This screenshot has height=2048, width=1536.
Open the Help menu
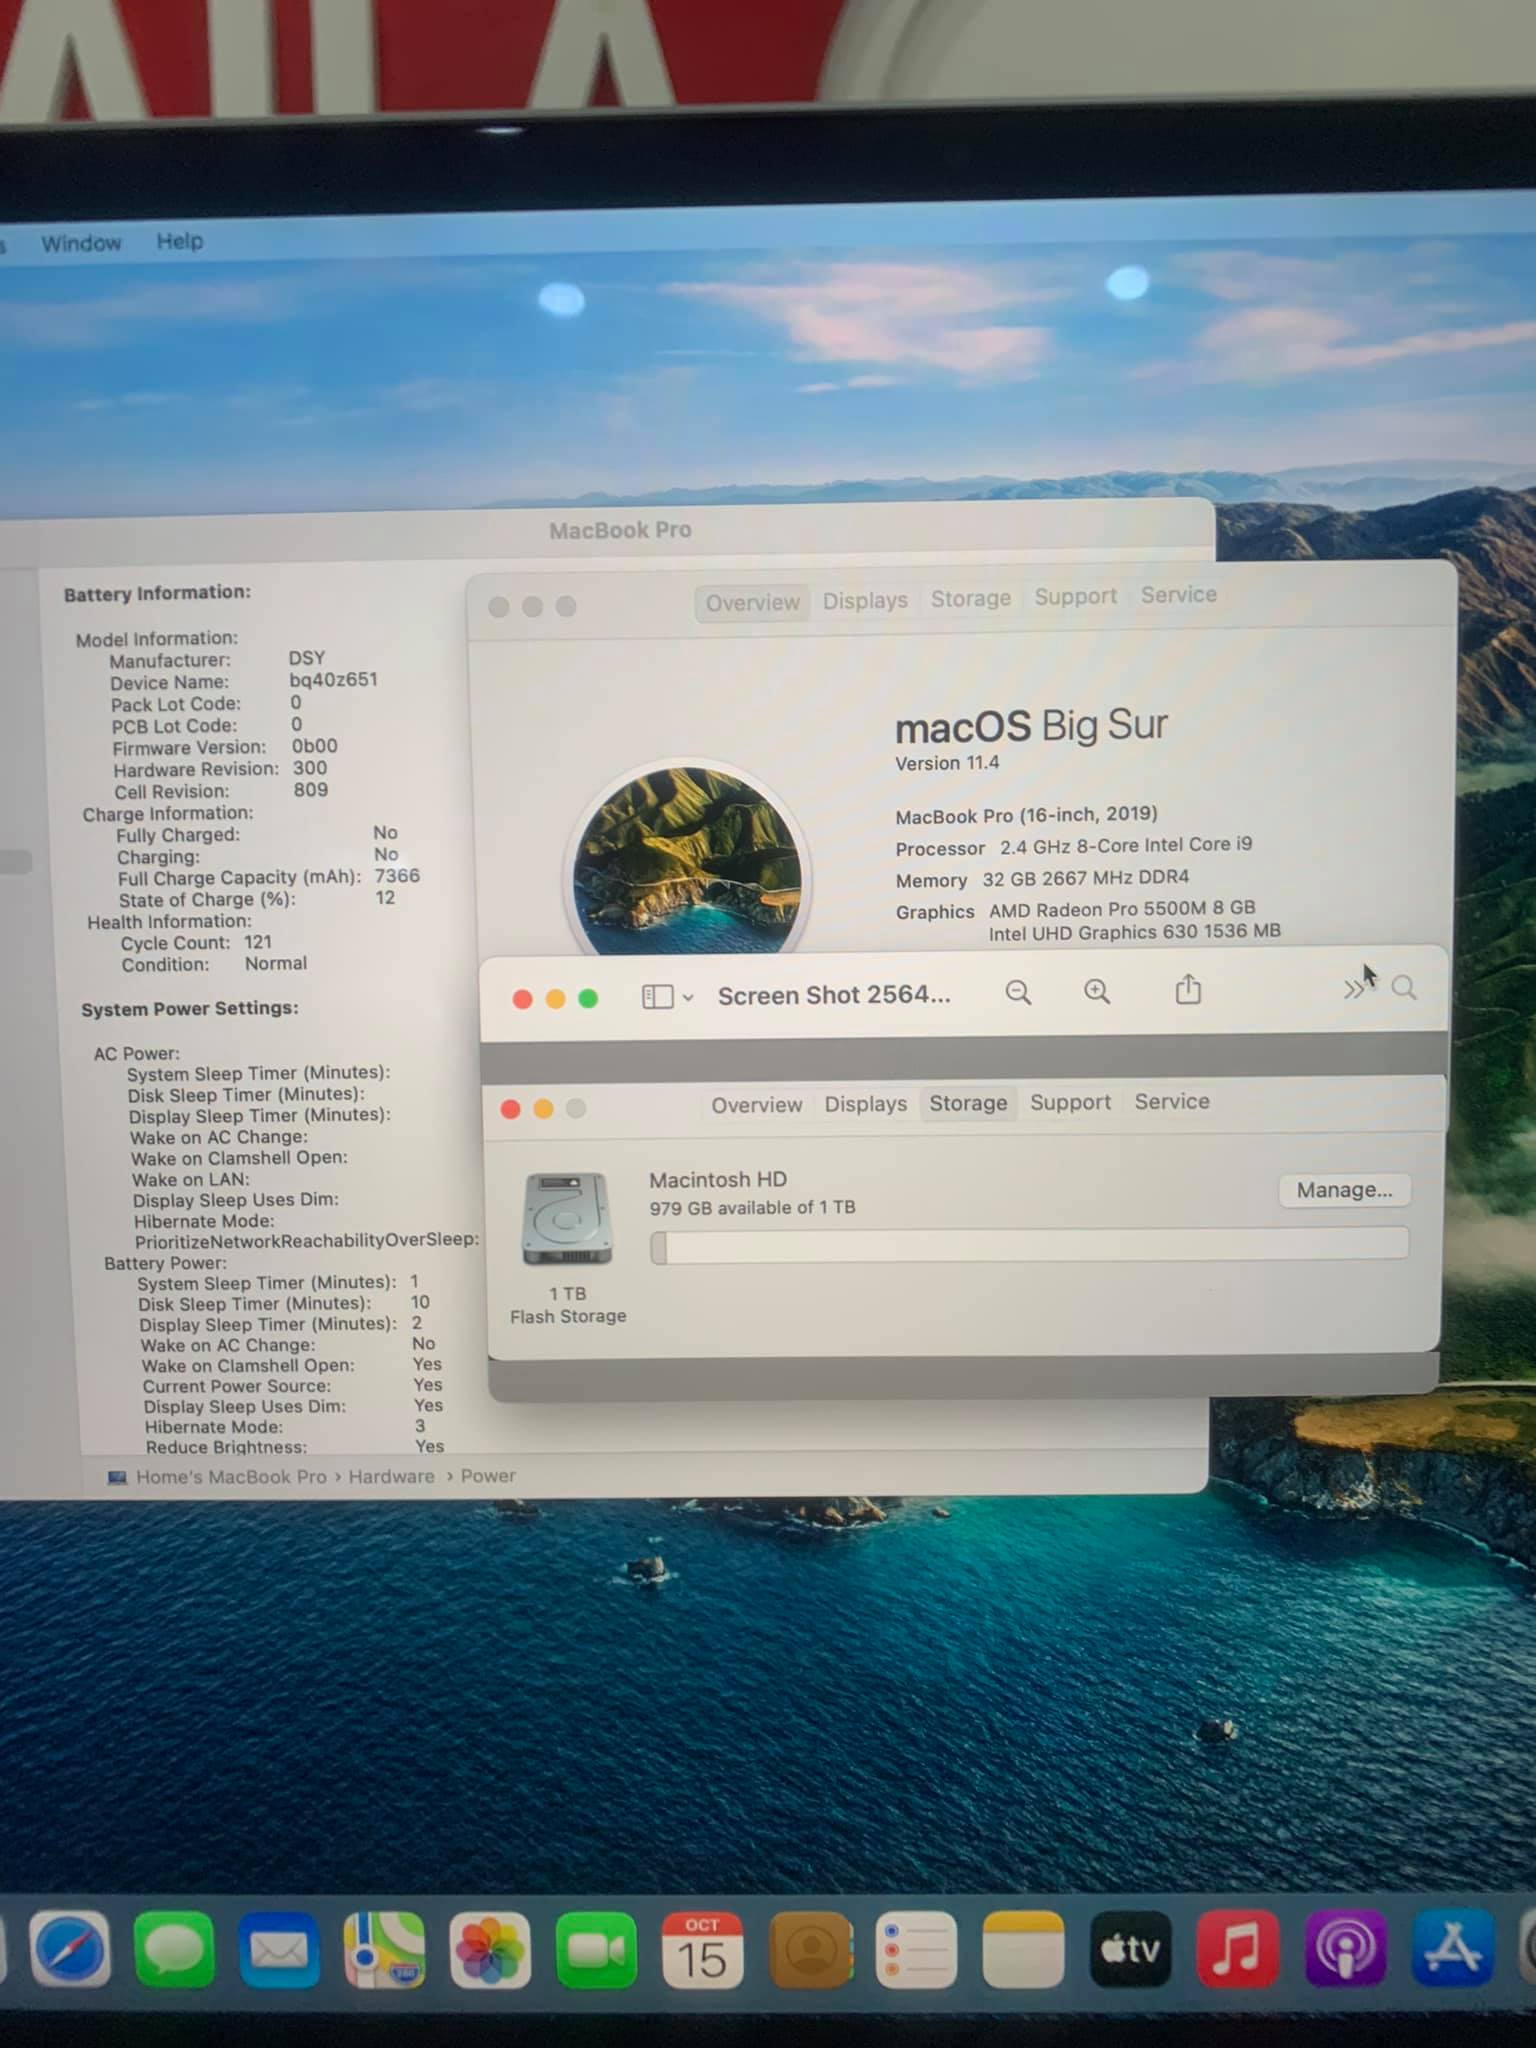[x=180, y=241]
